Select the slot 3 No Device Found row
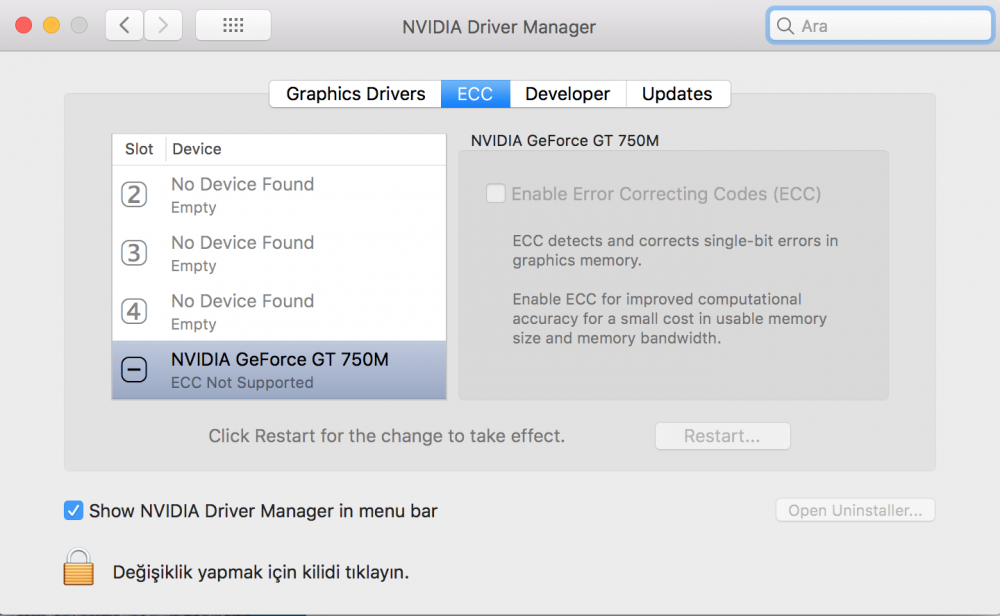The width and height of the screenshot is (1000, 616). [279, 253]
